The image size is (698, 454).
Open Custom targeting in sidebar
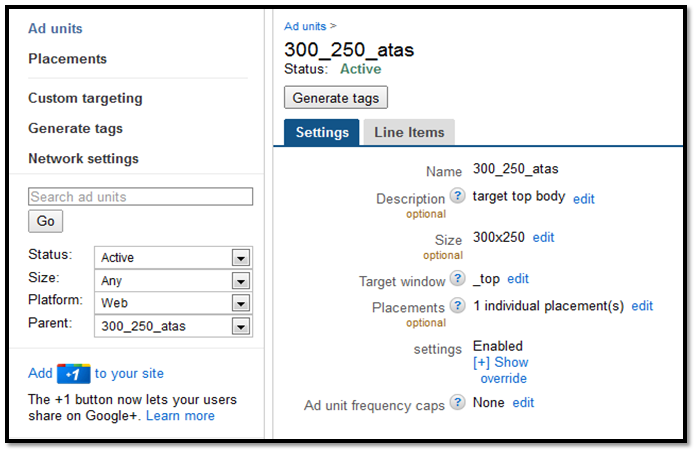pyautogui.click(x=85, y=99)
